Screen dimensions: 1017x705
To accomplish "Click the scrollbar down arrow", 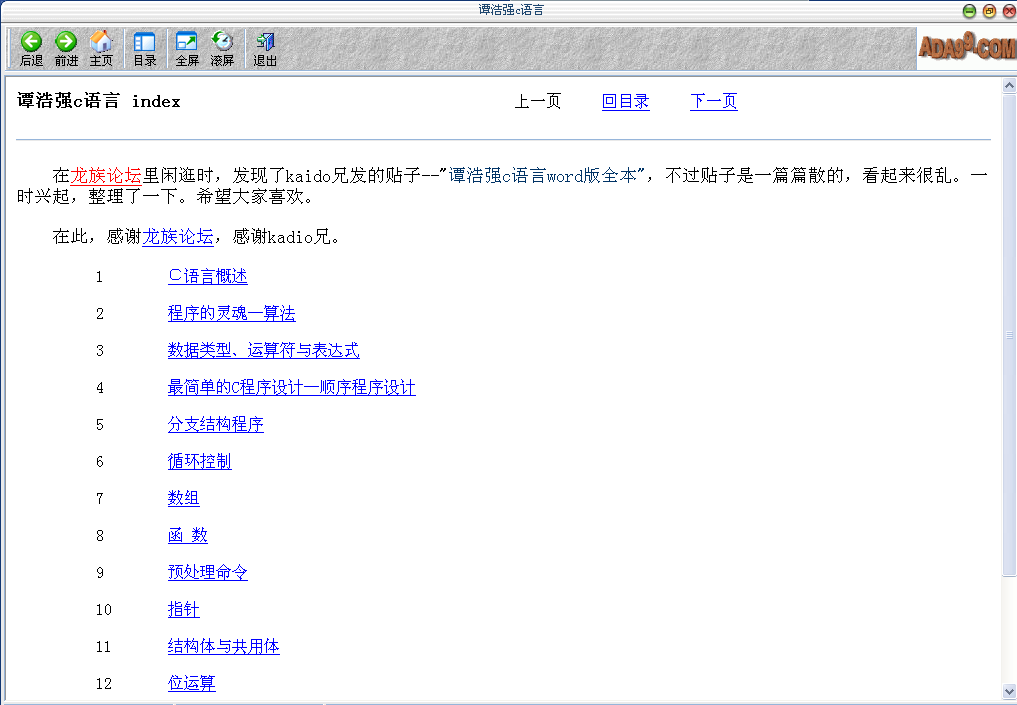I will coord(1008,690).
